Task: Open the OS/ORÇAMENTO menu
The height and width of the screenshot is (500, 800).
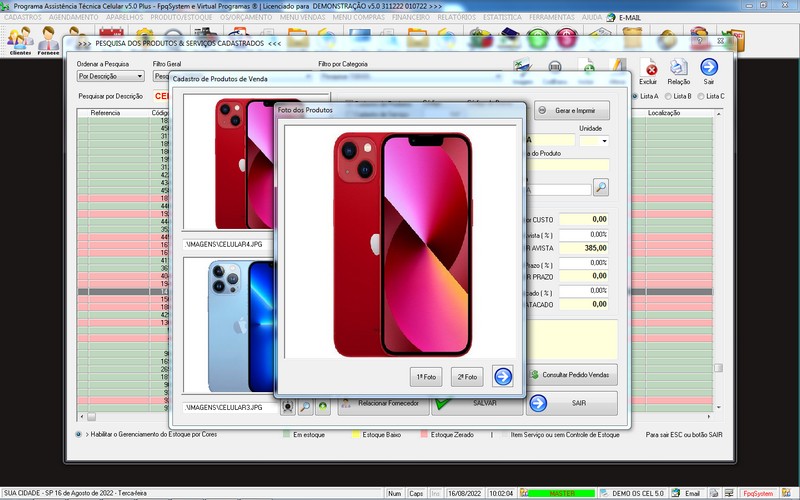Action: point(246,17)
